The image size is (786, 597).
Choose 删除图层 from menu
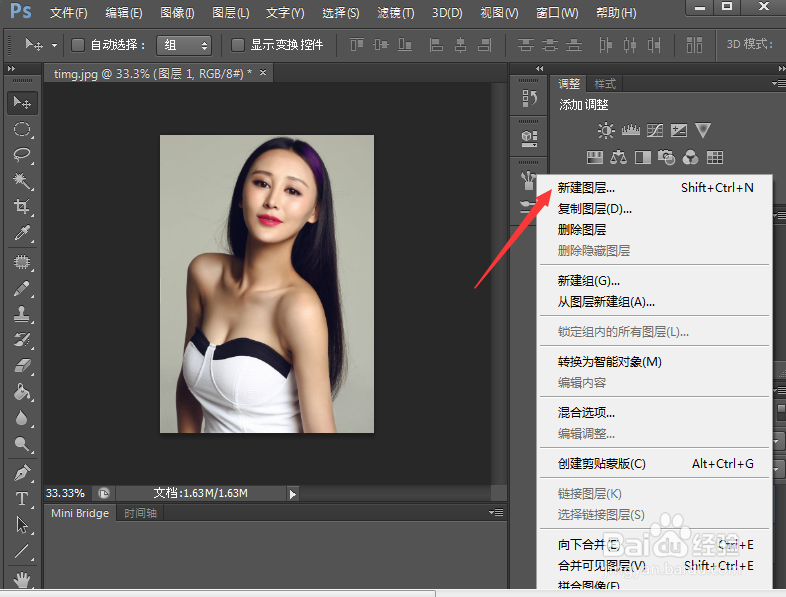coord(655,230)
